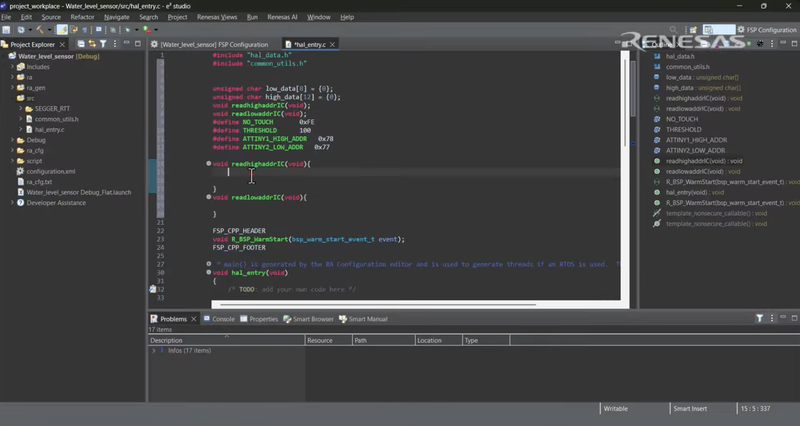This screenshot has width=800, height=426.
Task: Open the Problems view menu (three dots)
Action: point(772,318)
